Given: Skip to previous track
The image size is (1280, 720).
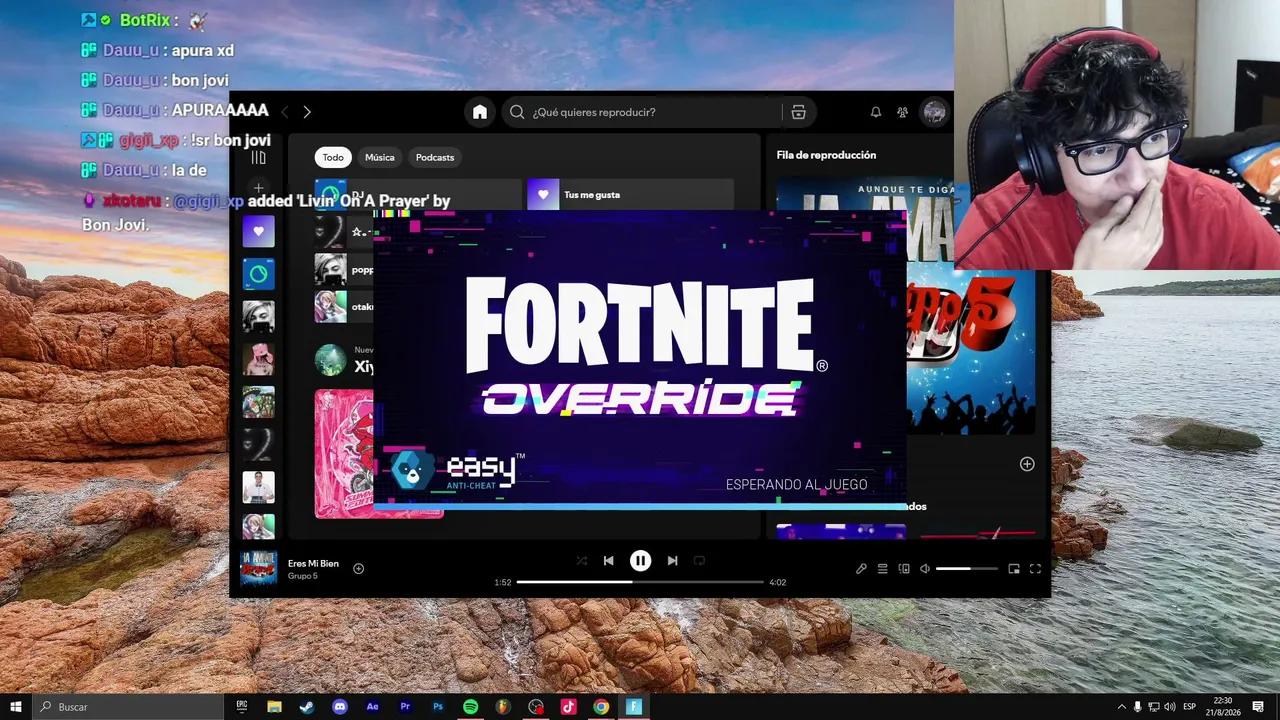Looking at the screenshot, I should [608, 561].
